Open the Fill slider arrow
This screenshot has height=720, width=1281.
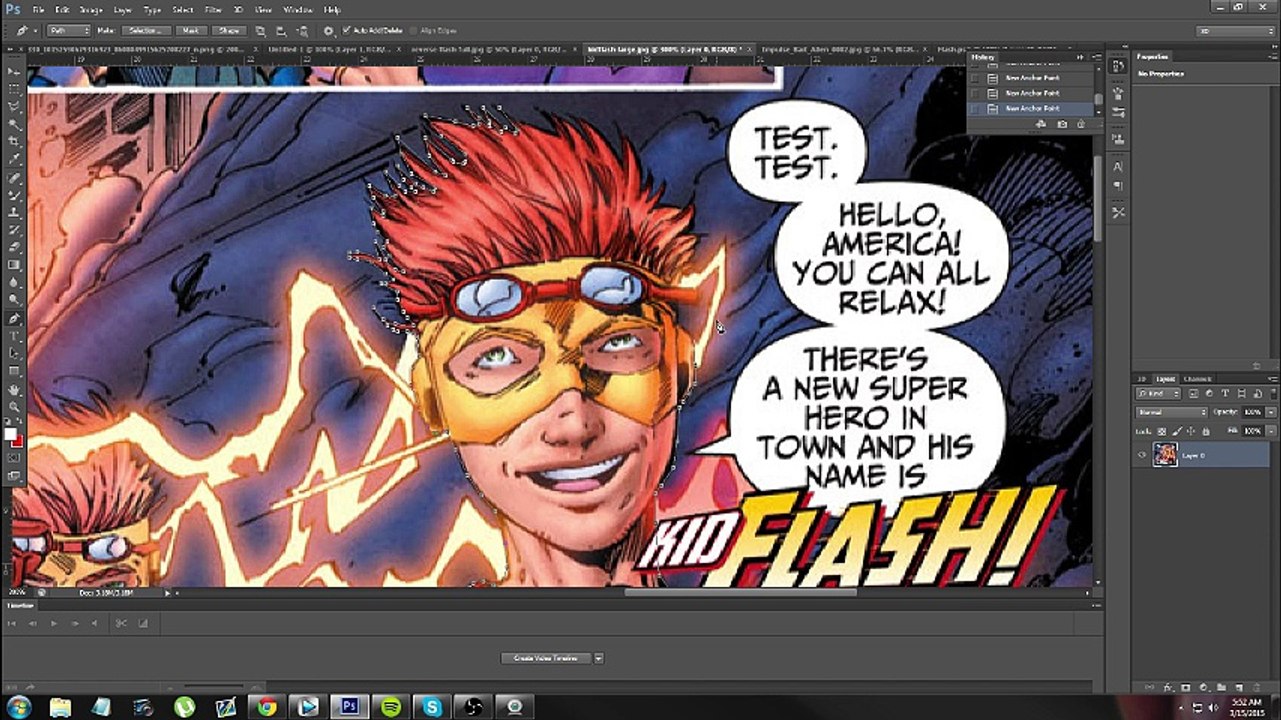click(1271, 430)
